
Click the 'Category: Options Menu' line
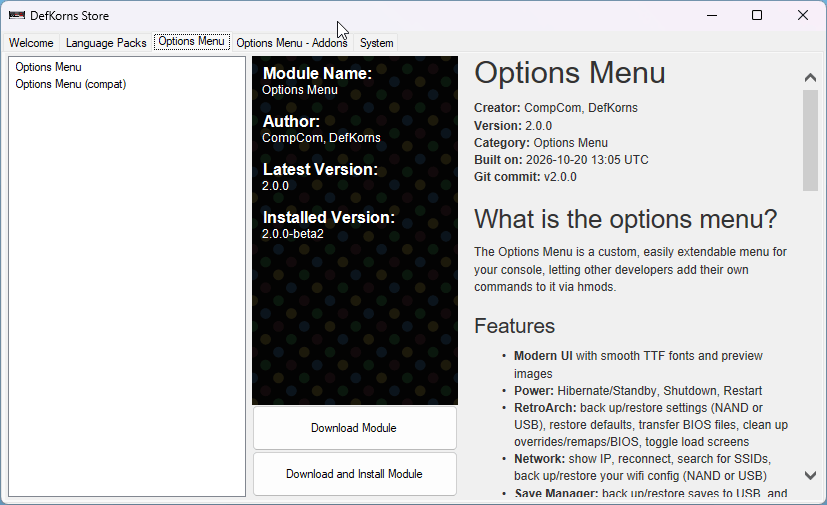pos(541,143)
